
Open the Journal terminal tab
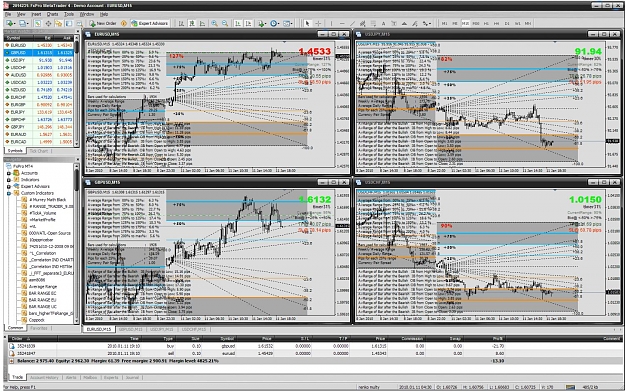pyautogui.click(x=132, y=377)
